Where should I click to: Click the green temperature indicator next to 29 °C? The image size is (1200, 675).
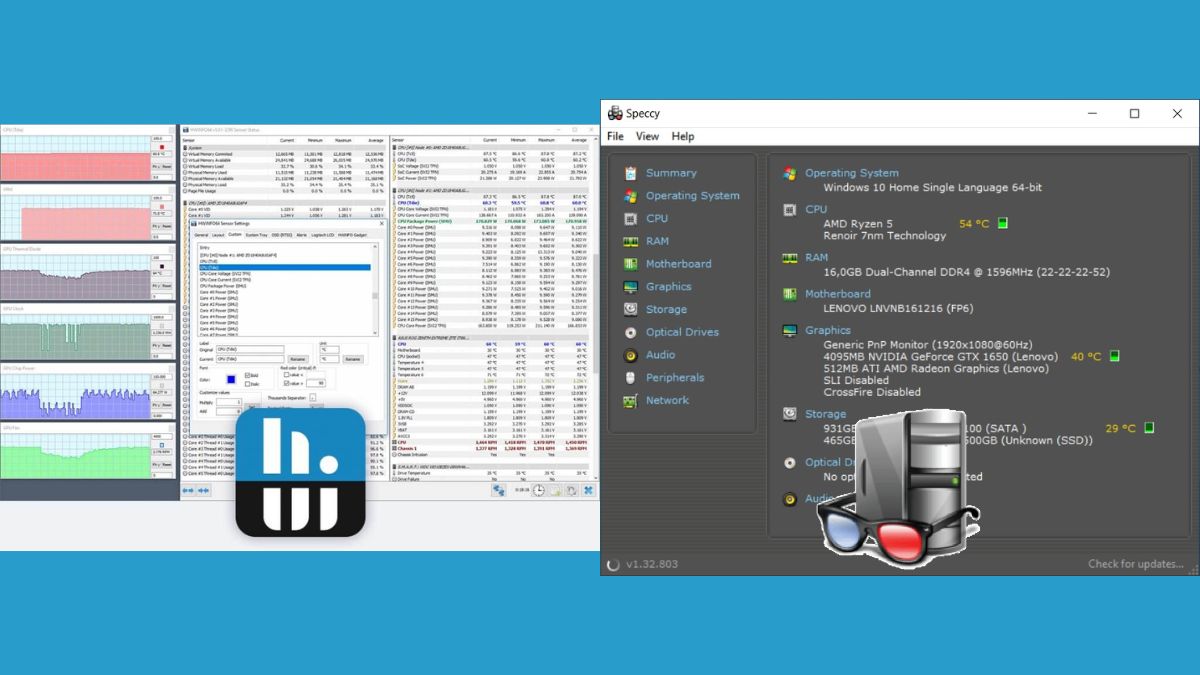pyautogui.click(x=1149, y=428)
